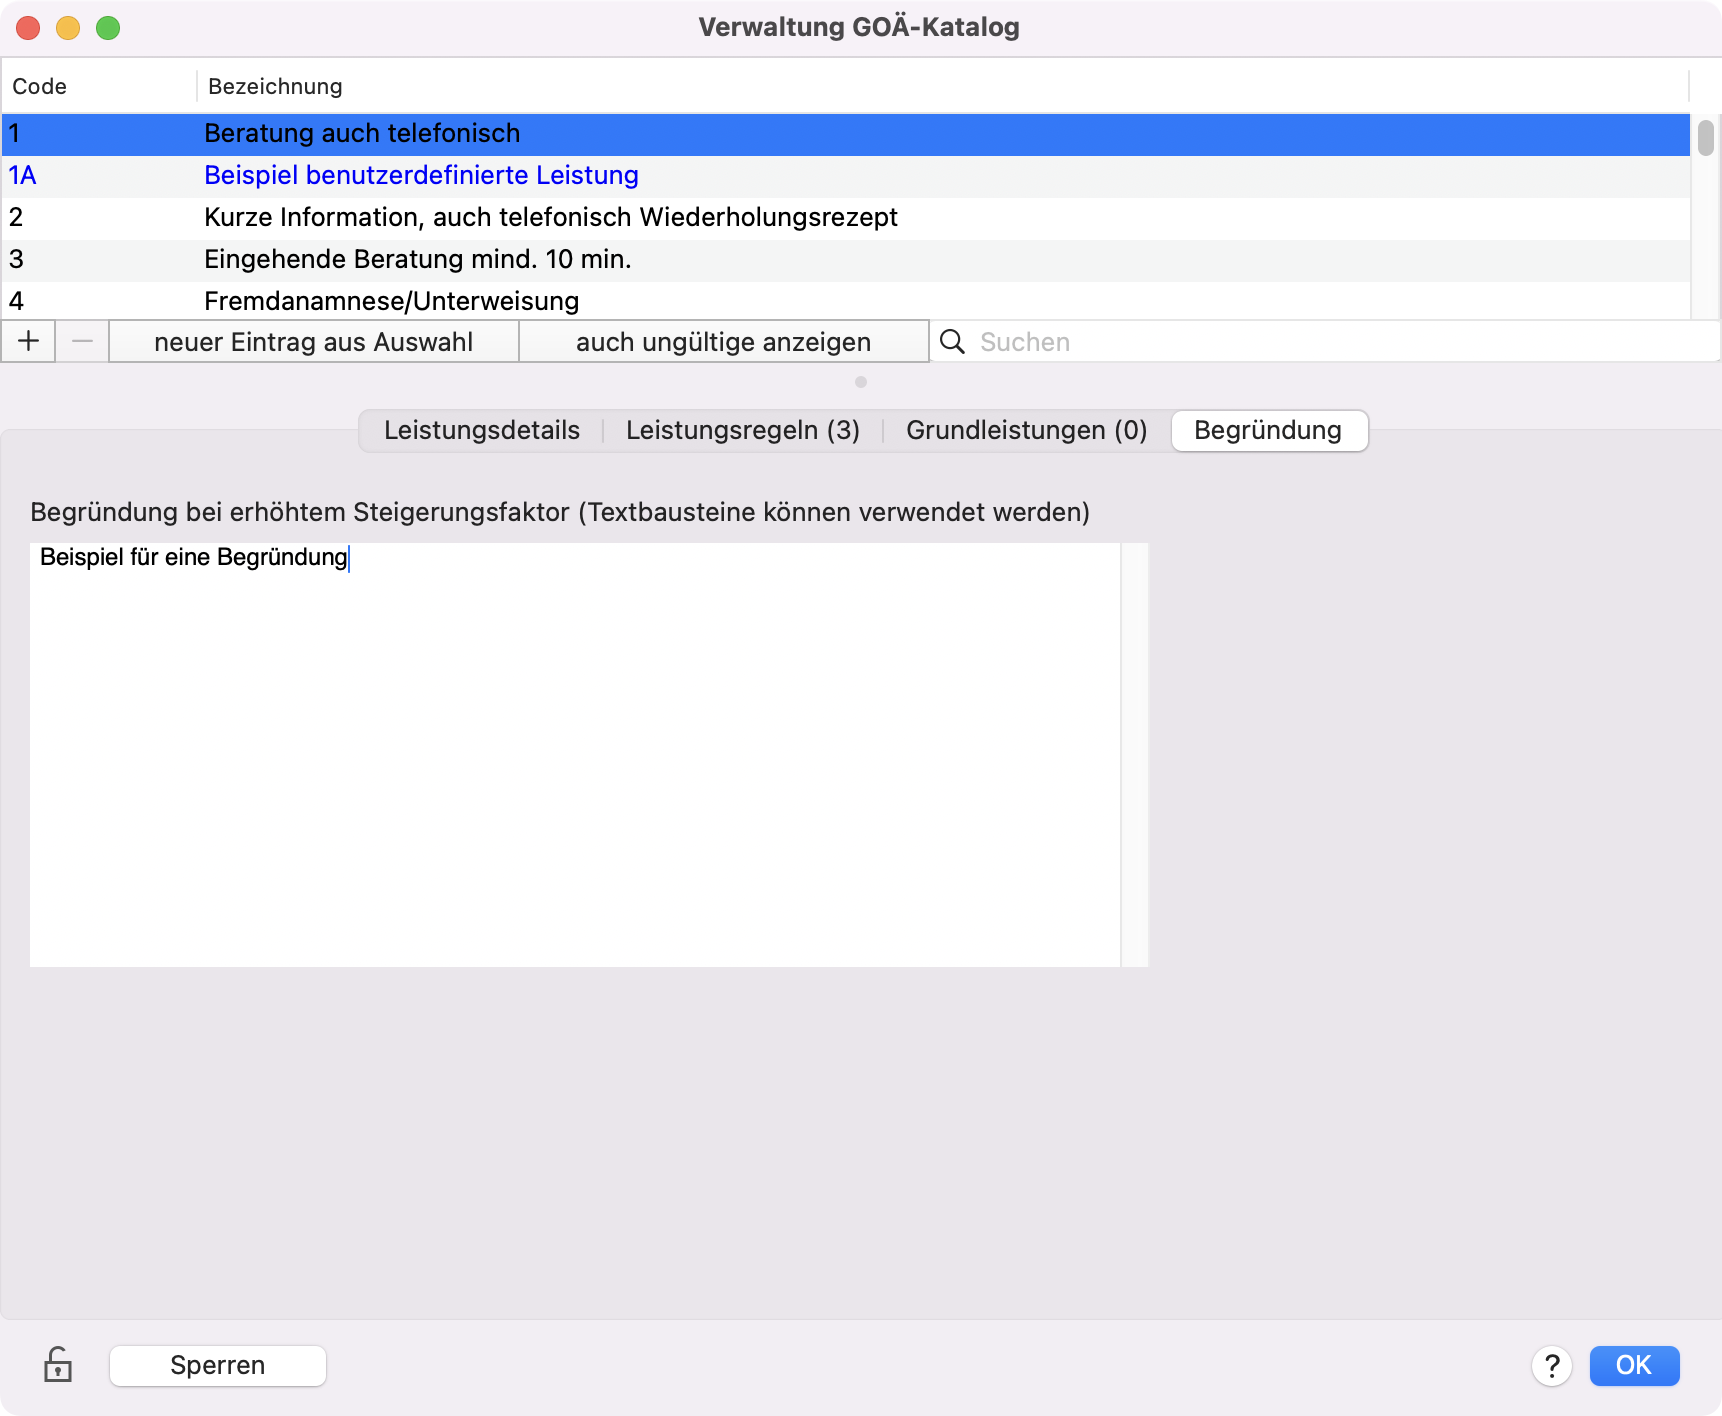
Task: Select the Begründung tab
Action: (1268, 430)
